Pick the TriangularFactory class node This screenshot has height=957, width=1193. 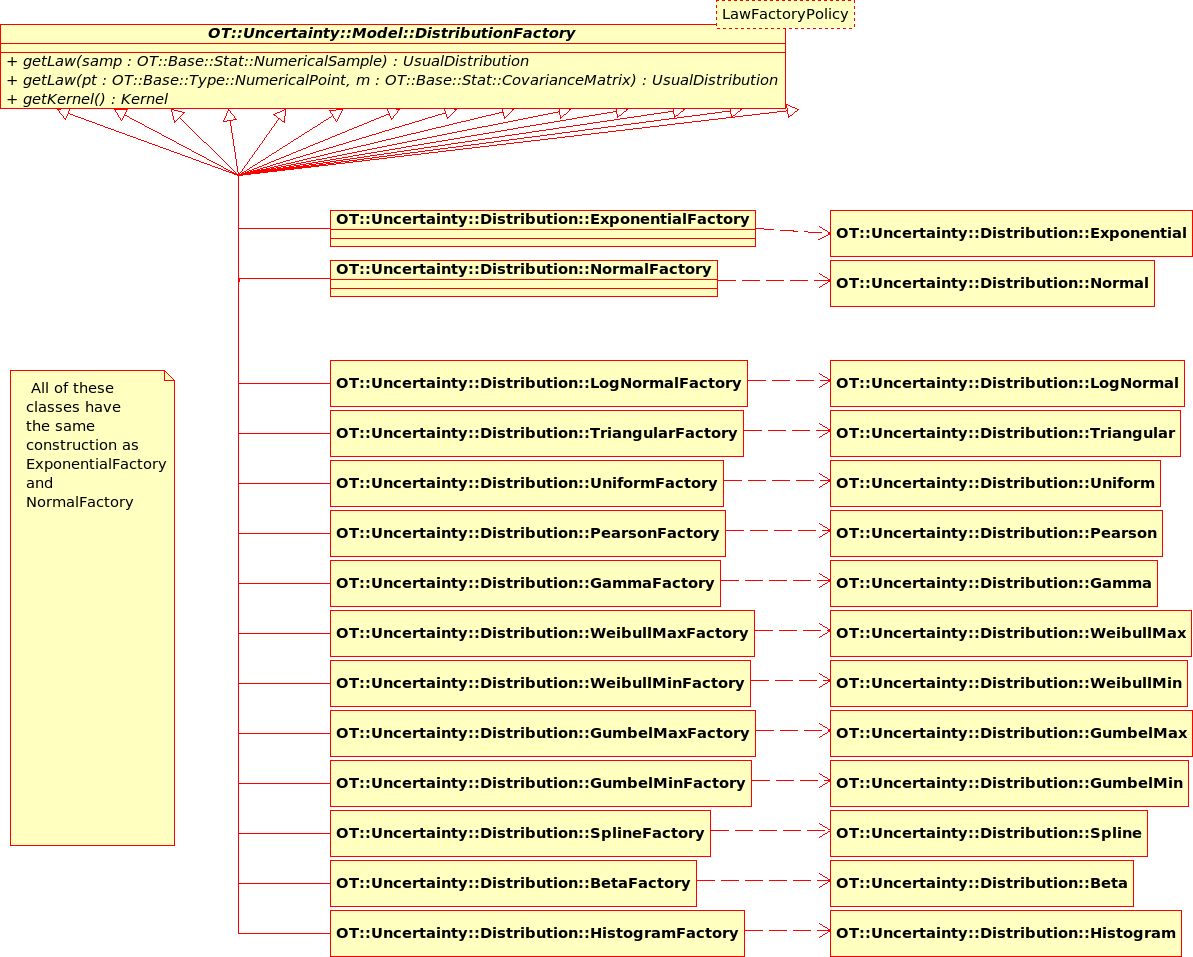(536, 433)
